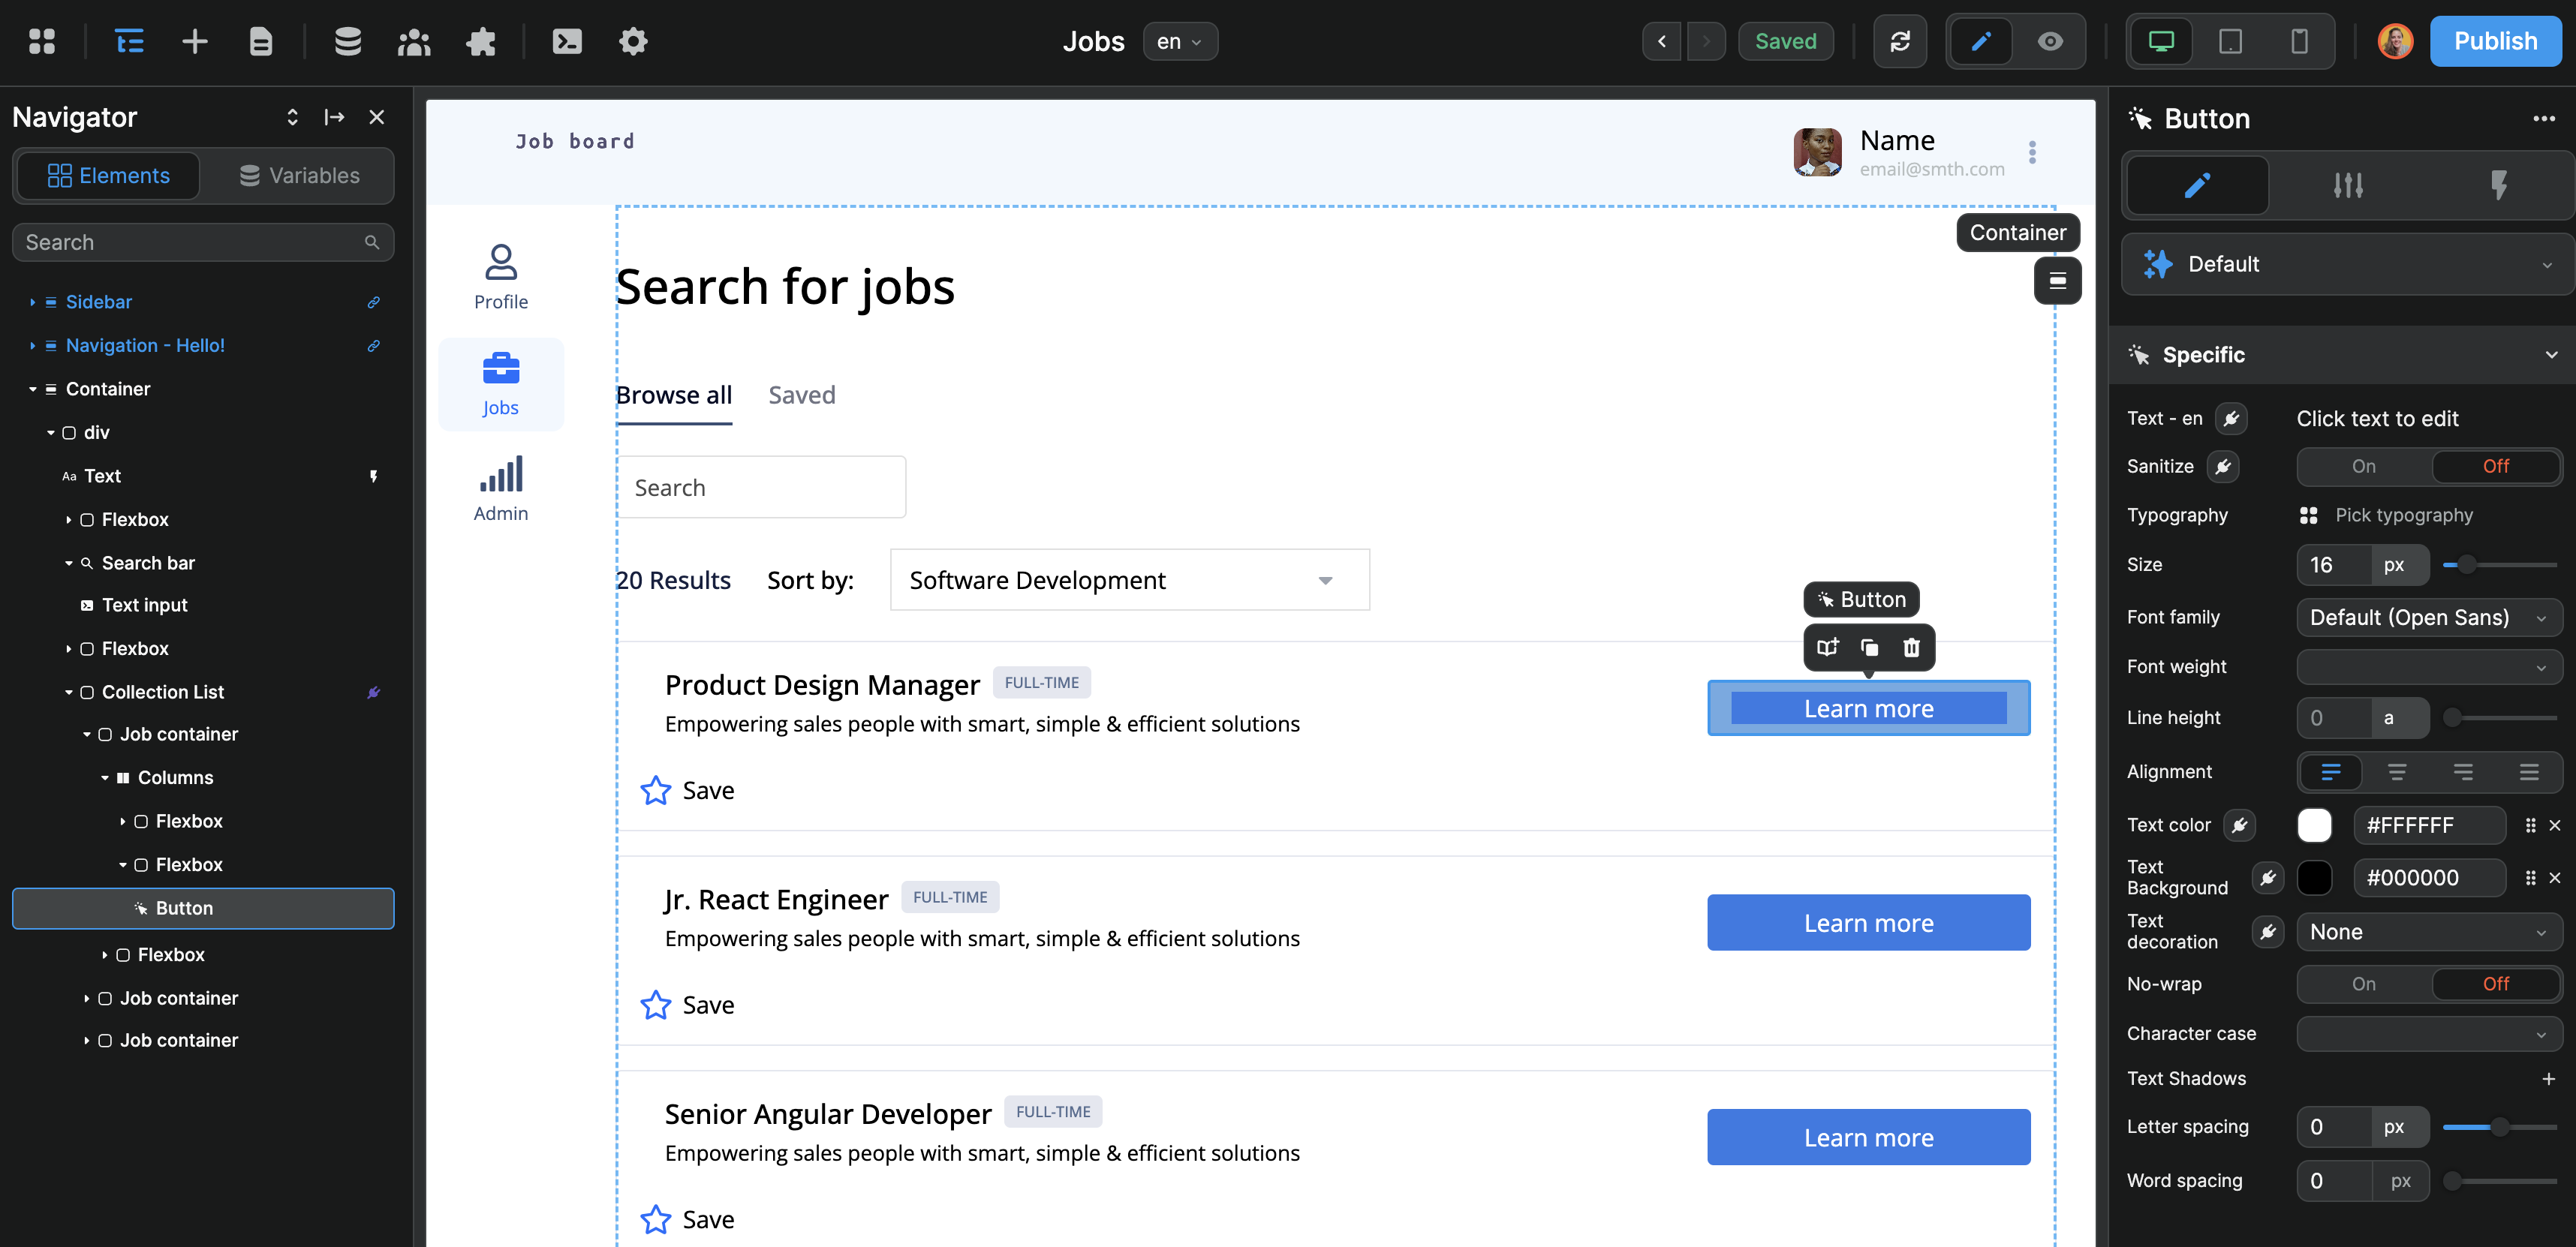Viewport: 2576px width, 1247px height.
Task: Open the database icon in top toolbar
Action: 347,41
